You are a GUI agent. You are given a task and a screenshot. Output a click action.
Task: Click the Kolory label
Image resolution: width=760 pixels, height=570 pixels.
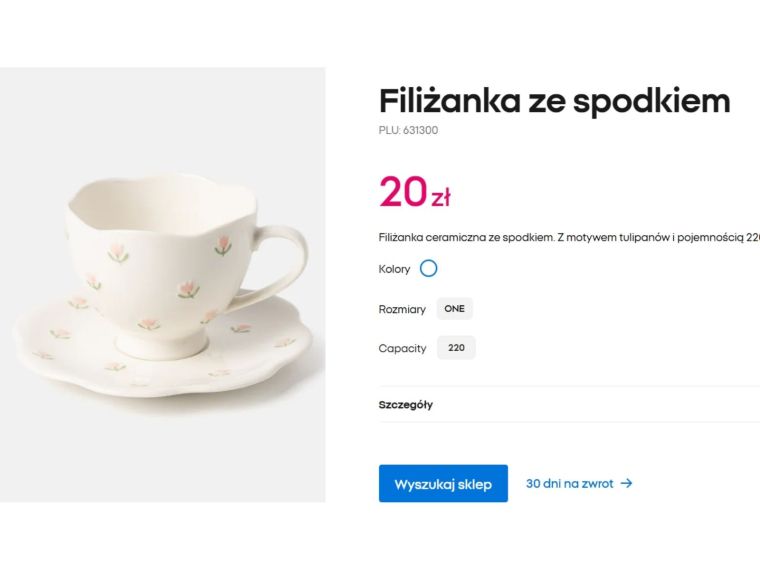point(394,269)
